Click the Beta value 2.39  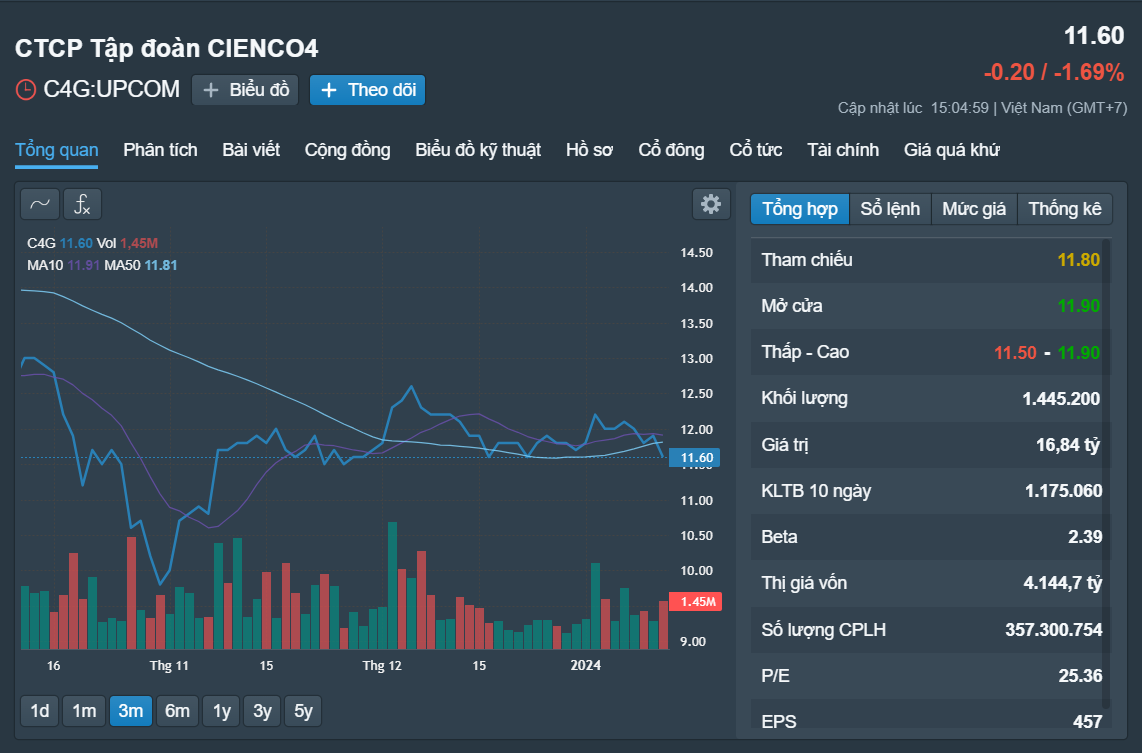1085,537
